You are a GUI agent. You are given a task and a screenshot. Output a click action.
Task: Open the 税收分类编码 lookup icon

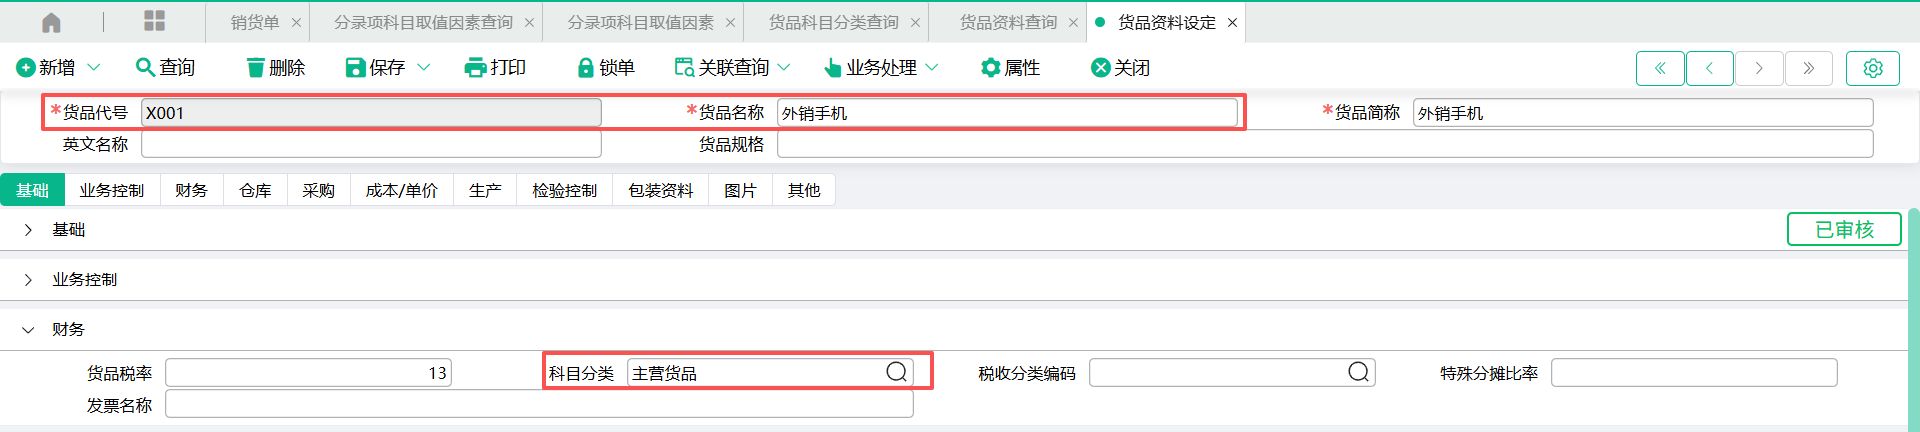[x=1358, y=372]
